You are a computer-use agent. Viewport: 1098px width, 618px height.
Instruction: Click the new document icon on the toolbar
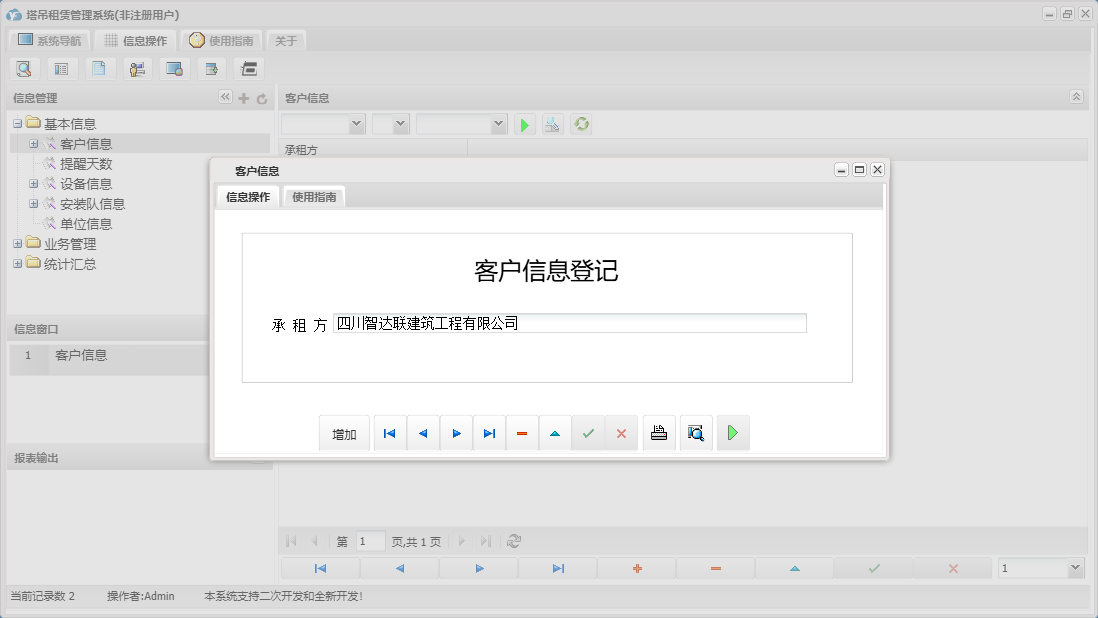[99, 68]
